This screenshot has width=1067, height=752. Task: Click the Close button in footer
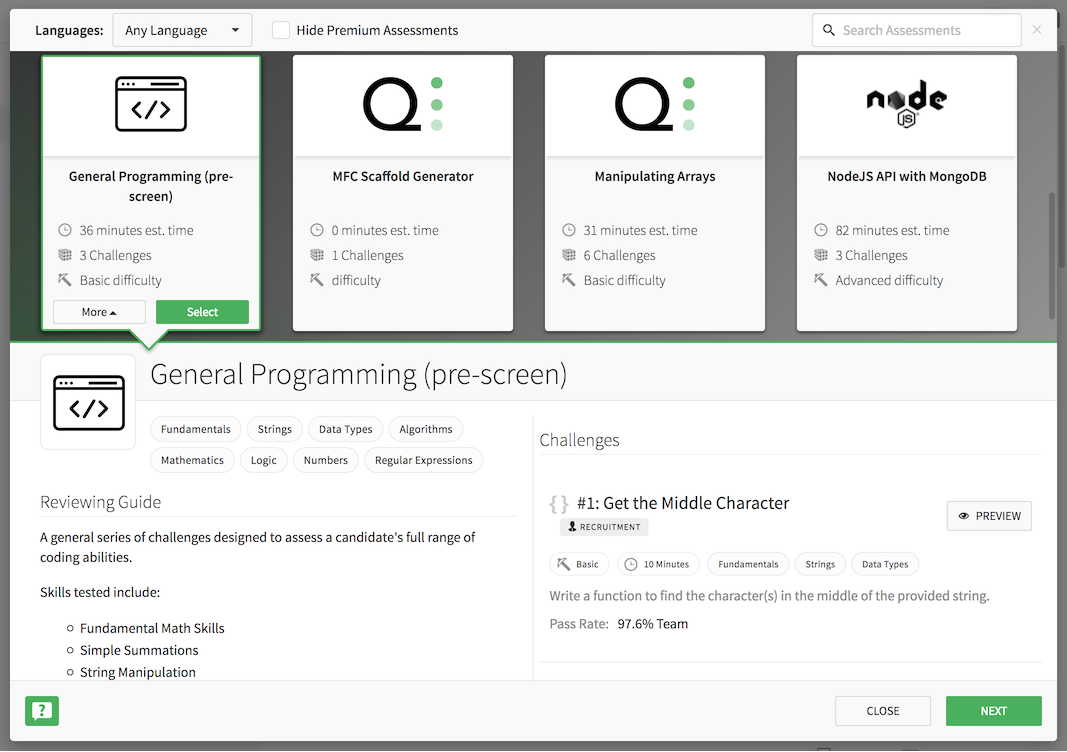[883, 711]
